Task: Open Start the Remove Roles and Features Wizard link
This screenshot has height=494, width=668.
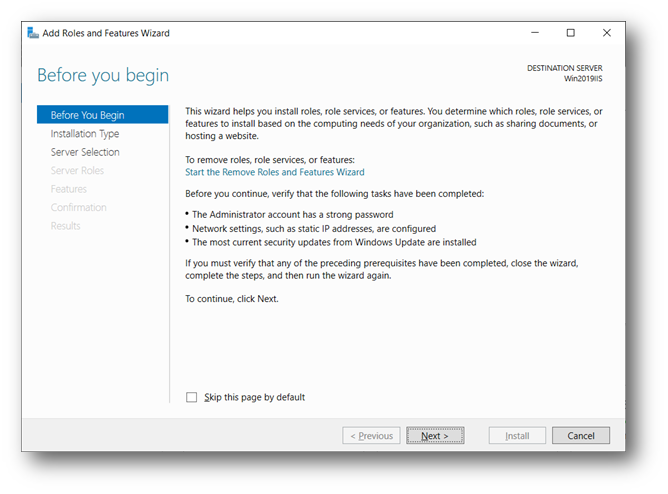Action: coord(275,172)
